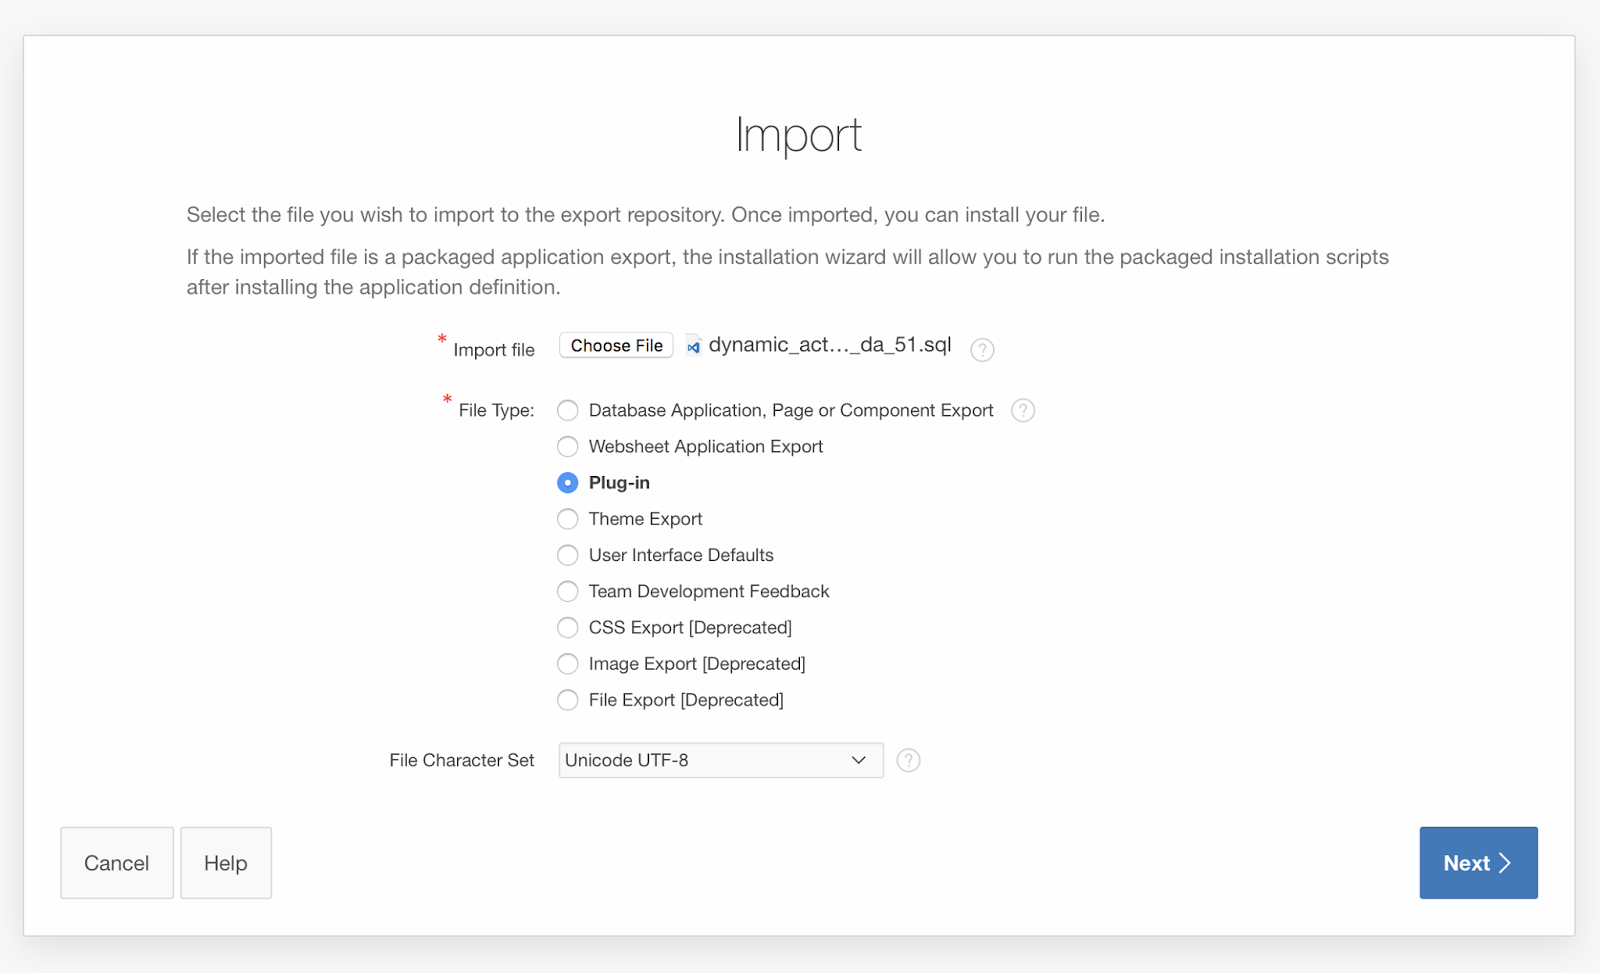The width and height of the screenshot is (1600, 973).
Task: Open help for File Character Set
Action: (x=908, y=760)
